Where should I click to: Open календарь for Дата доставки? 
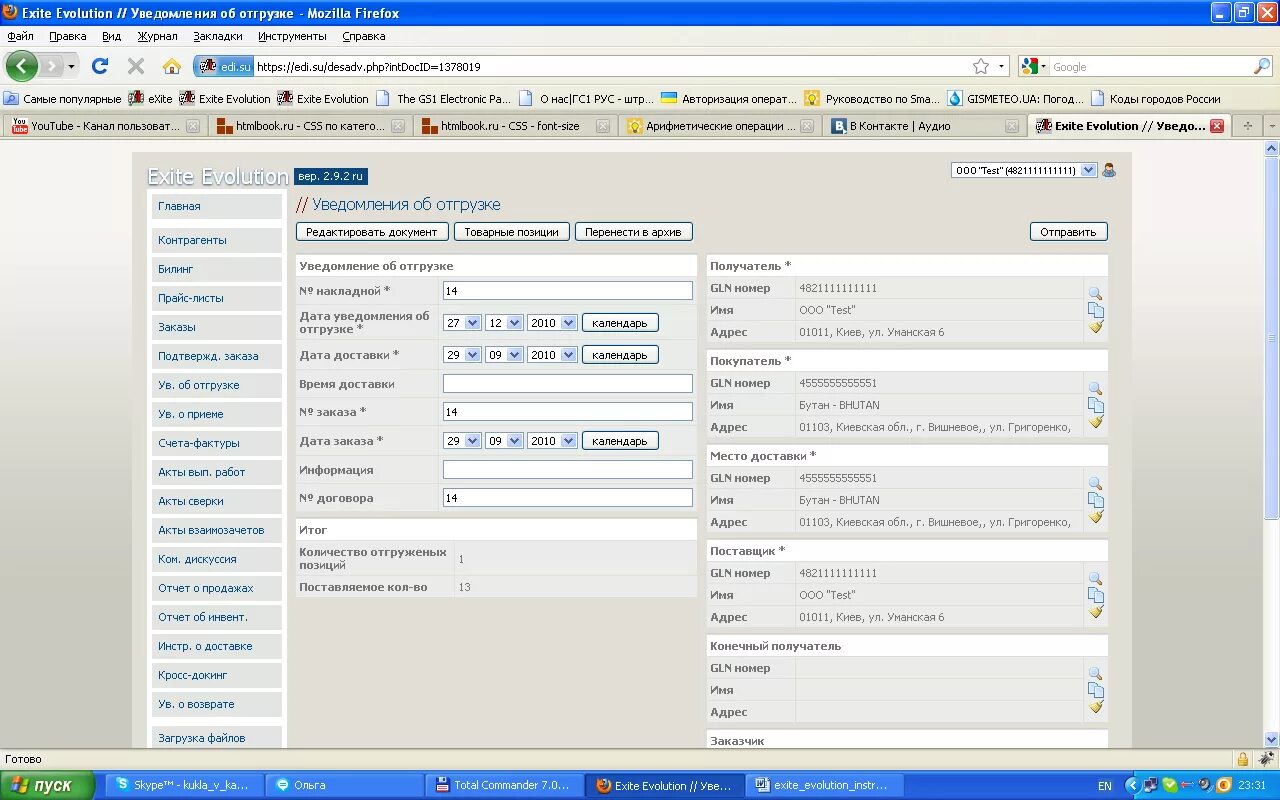pos(620,355)
